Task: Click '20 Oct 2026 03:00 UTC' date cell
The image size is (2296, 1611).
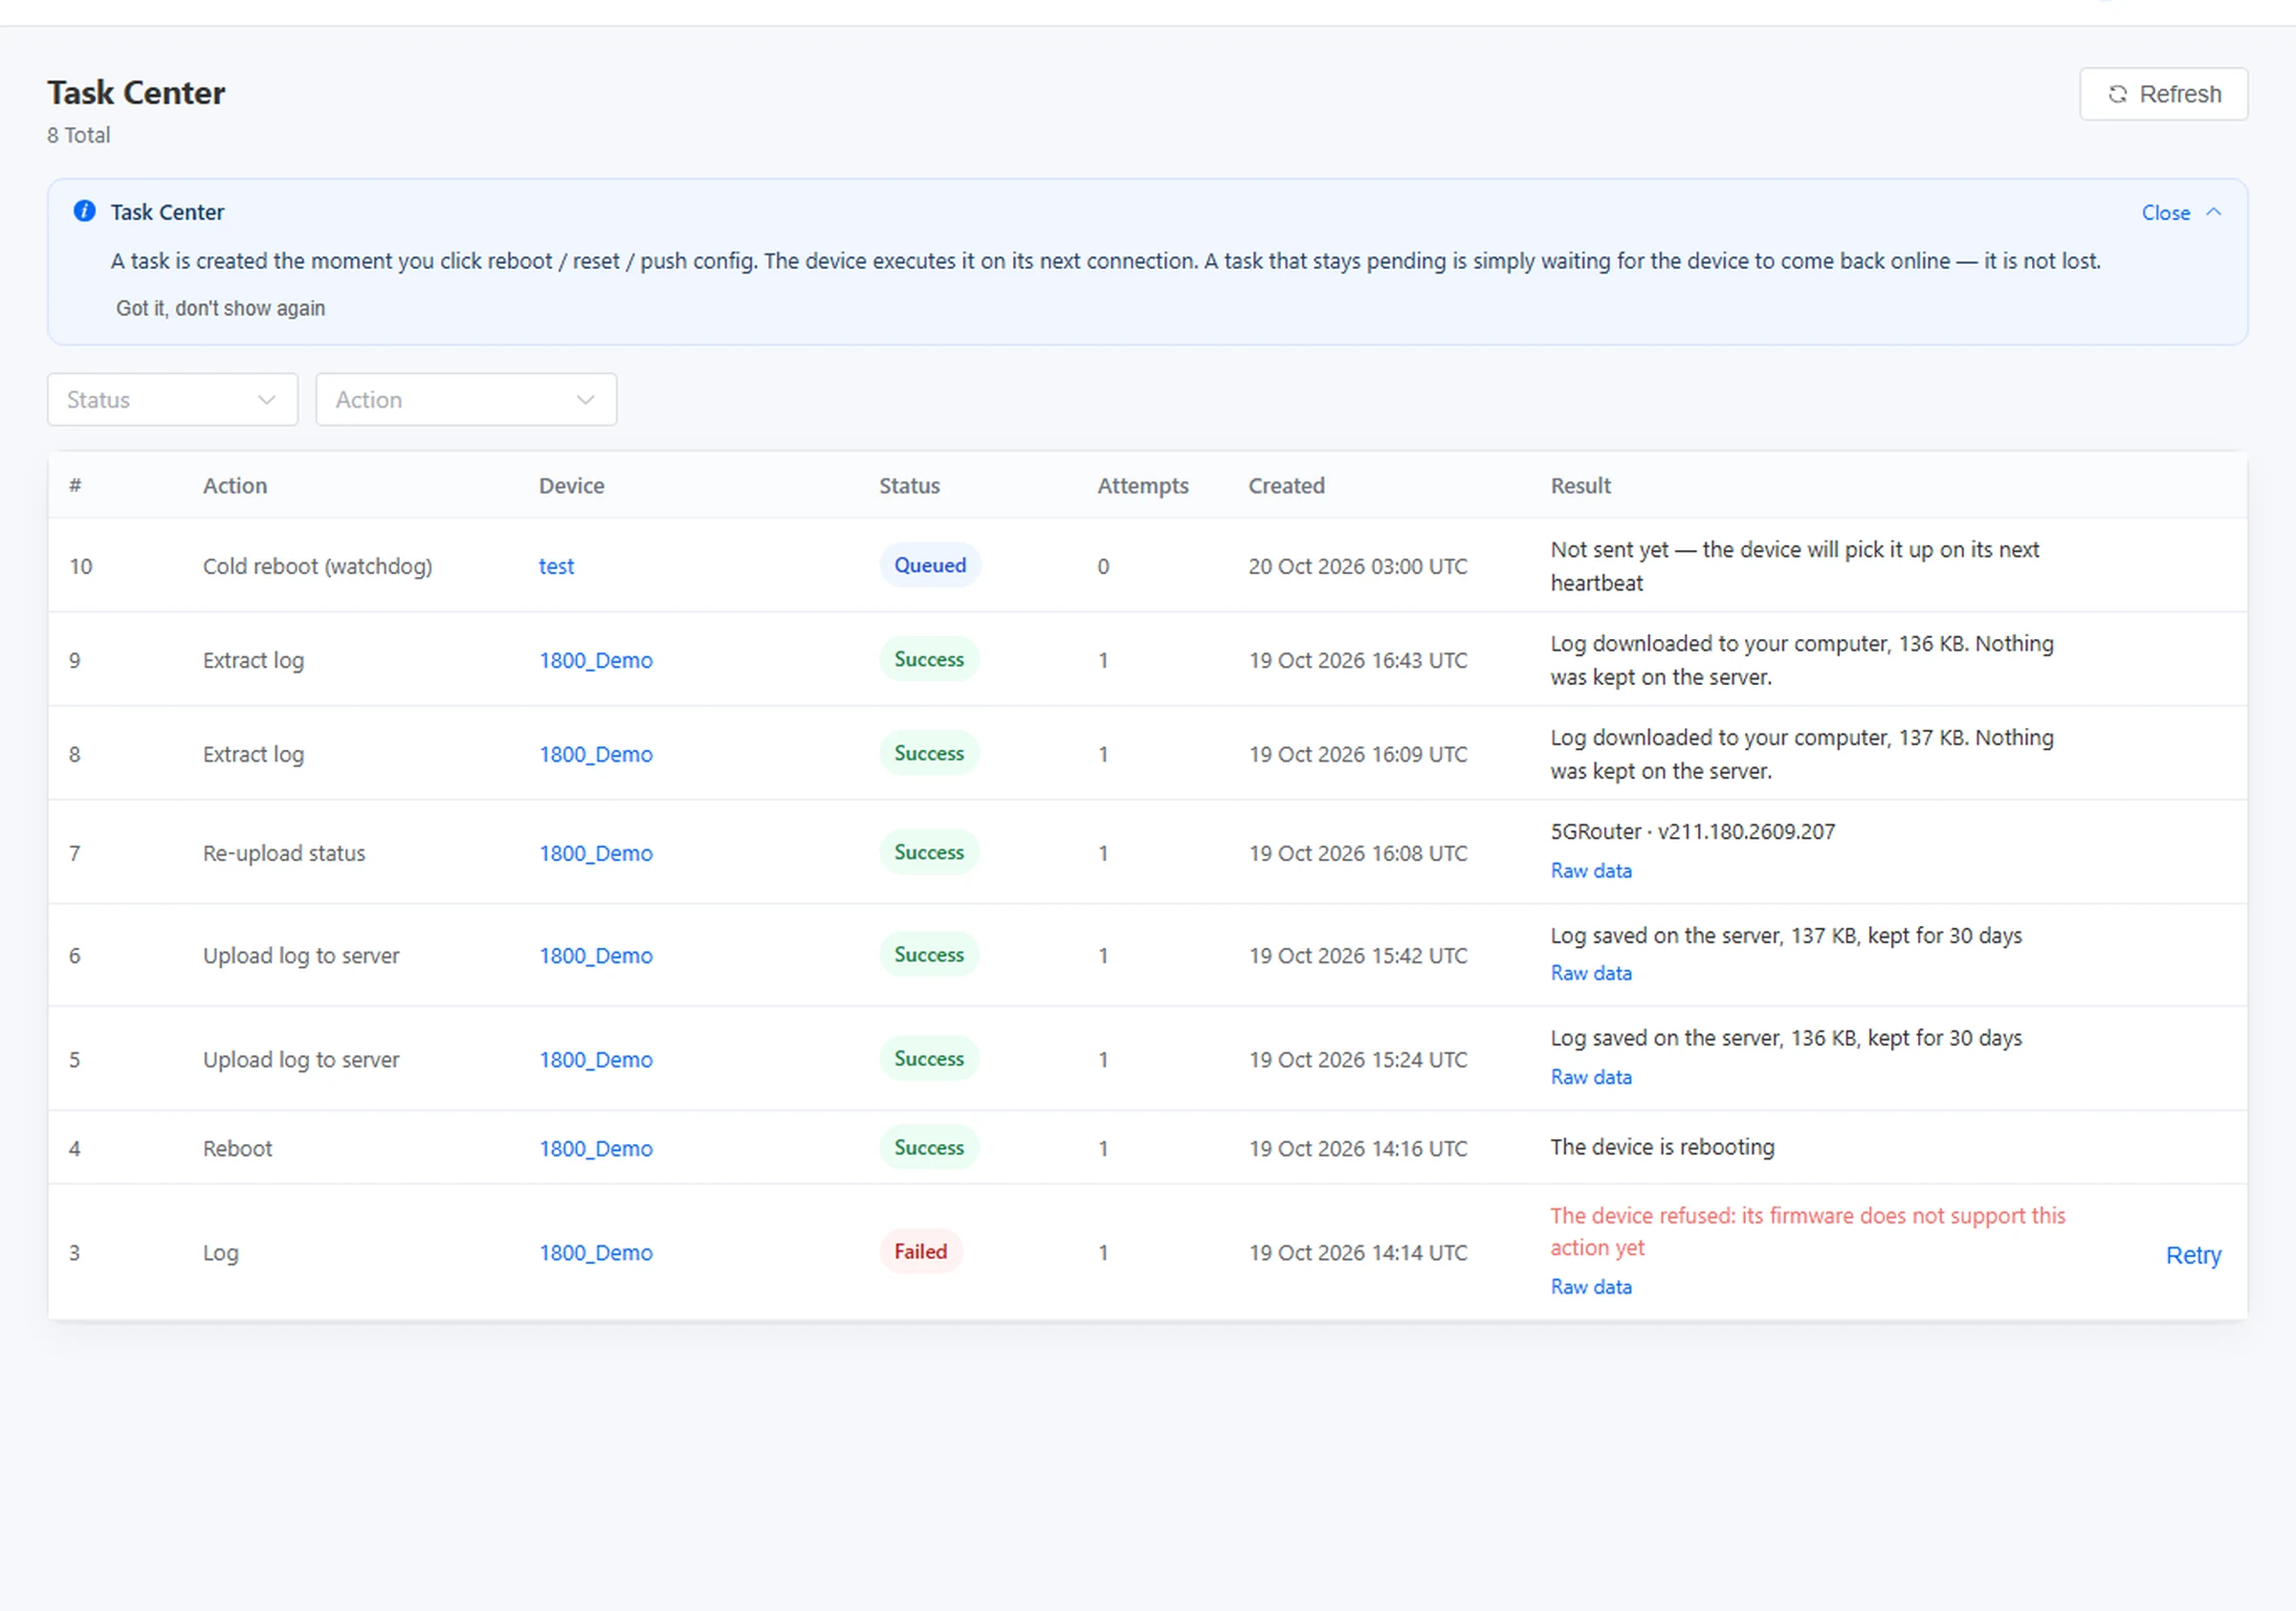Action: (x=1357, y=566)
